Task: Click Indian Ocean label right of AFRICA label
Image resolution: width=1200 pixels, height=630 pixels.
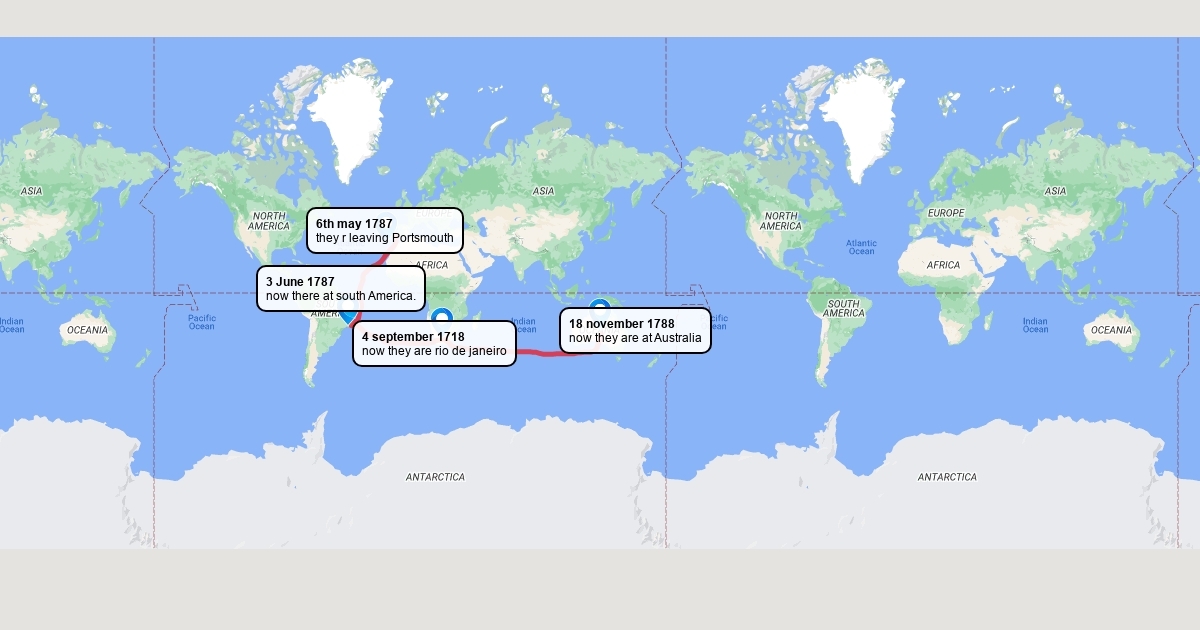Action: (x=1035, y=325)
